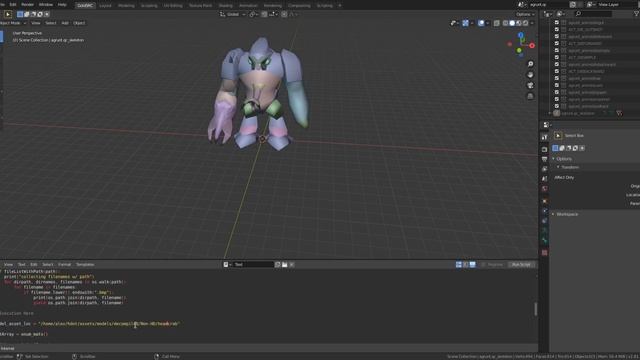Select the Select Box tool icon in viewport header
640x360 pixels.
pos(8,14)
